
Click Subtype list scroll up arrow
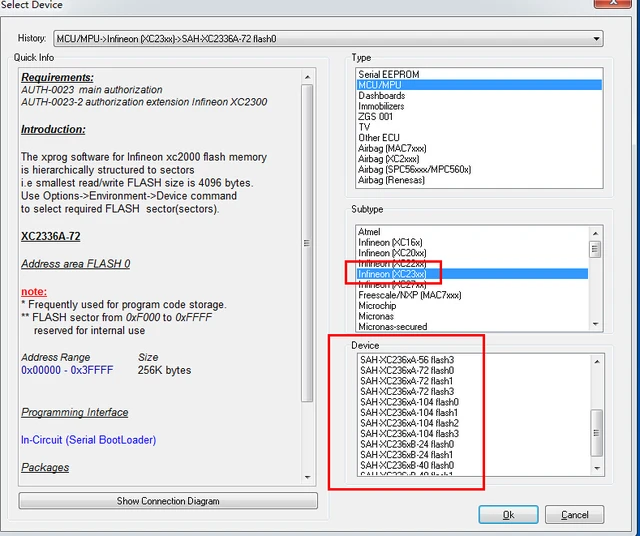point(595,233)
